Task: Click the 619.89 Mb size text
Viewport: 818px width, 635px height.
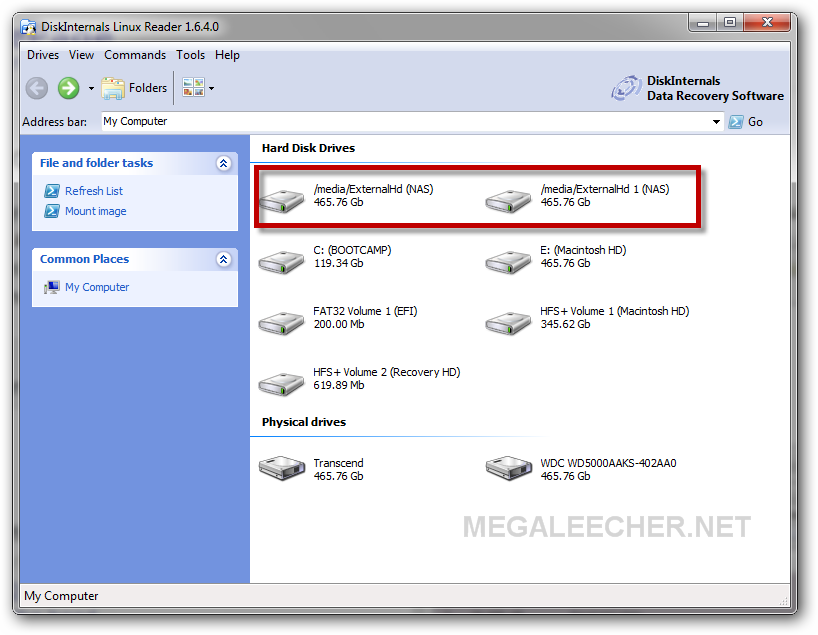Action: [339, 386]
